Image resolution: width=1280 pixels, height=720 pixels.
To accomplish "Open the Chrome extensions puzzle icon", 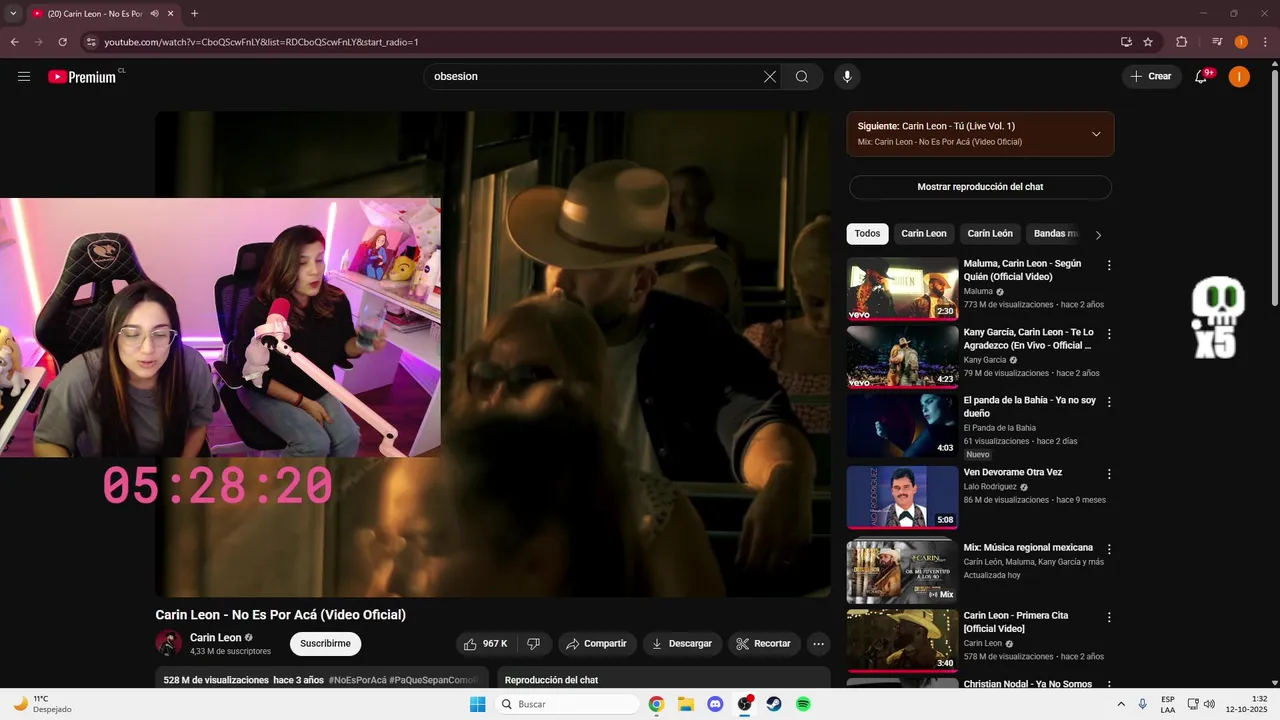I will 1182,42.
